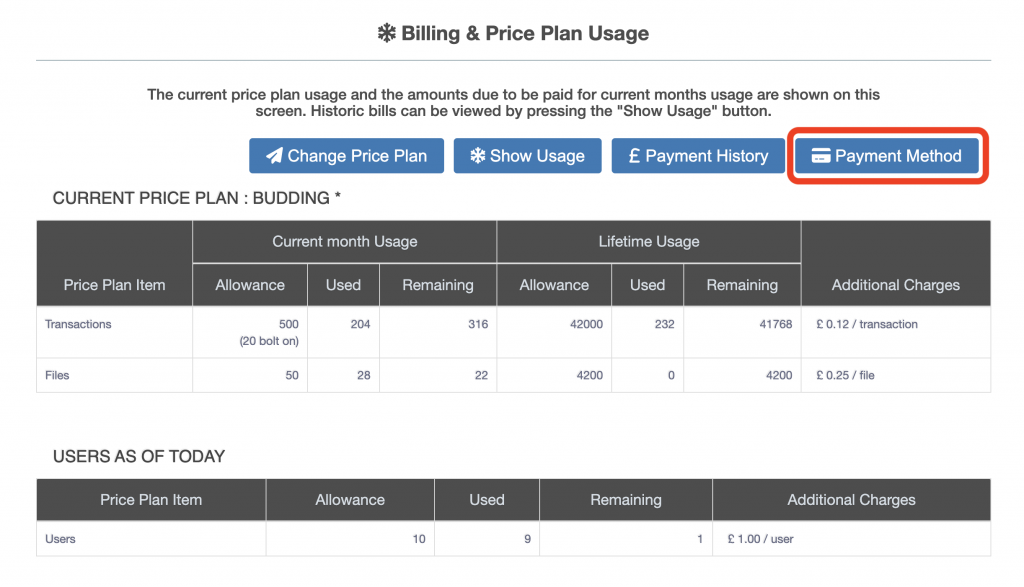This screenshot has width=1024, height=587.
Task: Click the pound sign icon on Payment History
Action: (634, 156)
